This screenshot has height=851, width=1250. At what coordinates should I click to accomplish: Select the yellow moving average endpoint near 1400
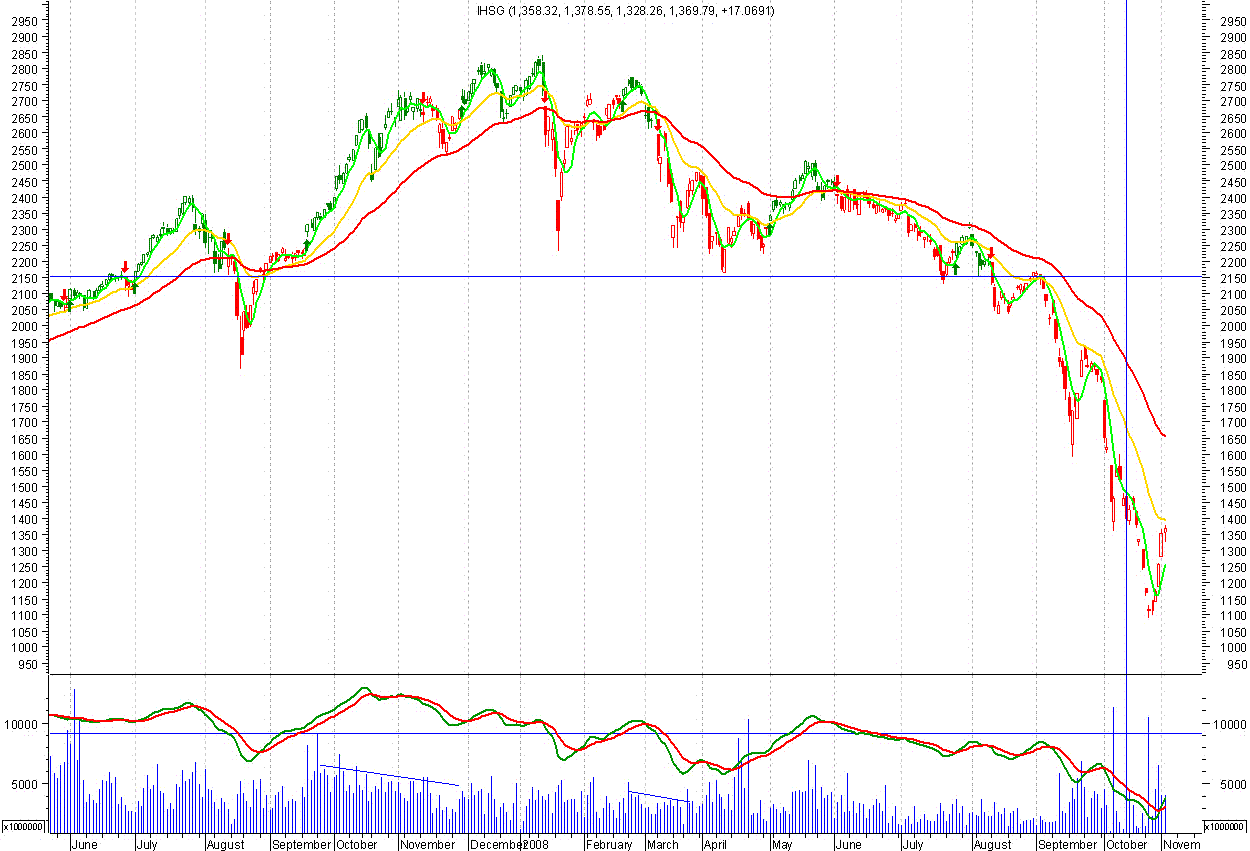click(x=1165, y=520)
